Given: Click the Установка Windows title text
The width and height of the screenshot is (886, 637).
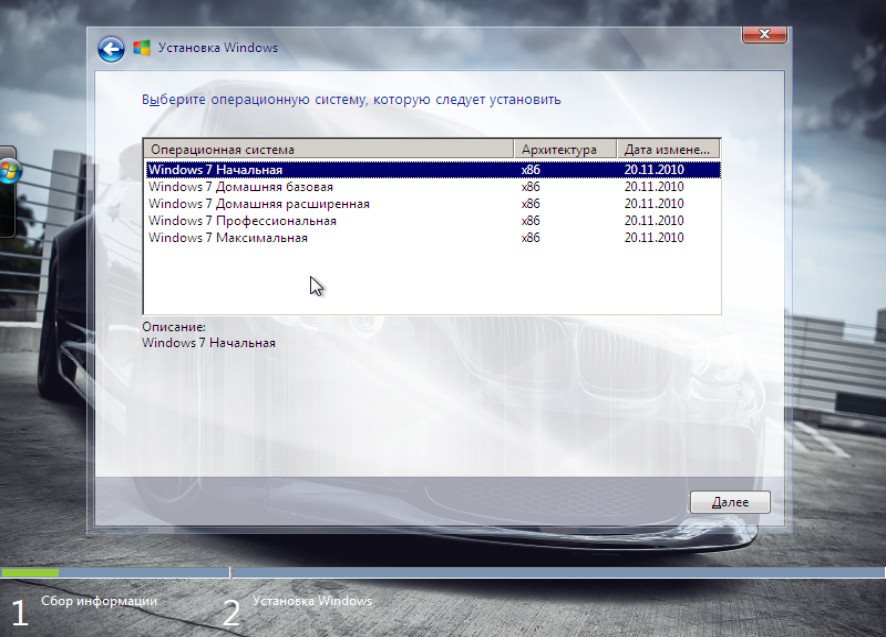Looking at the screenshot, I should (218, 48).
